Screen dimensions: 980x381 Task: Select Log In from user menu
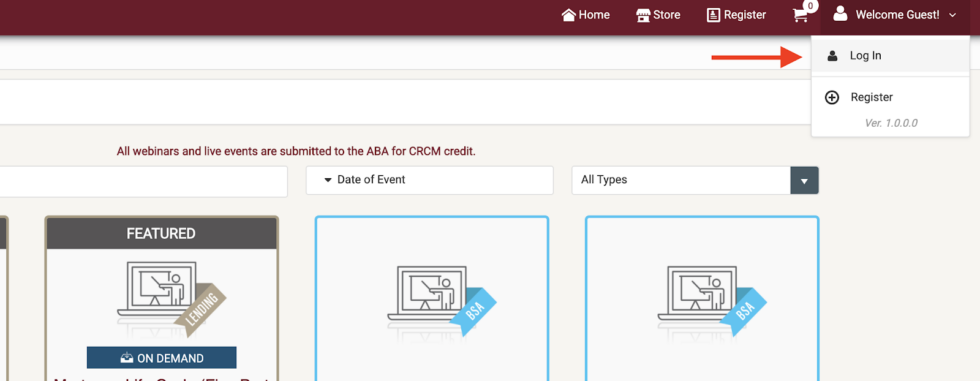click(x=891, y=56)
